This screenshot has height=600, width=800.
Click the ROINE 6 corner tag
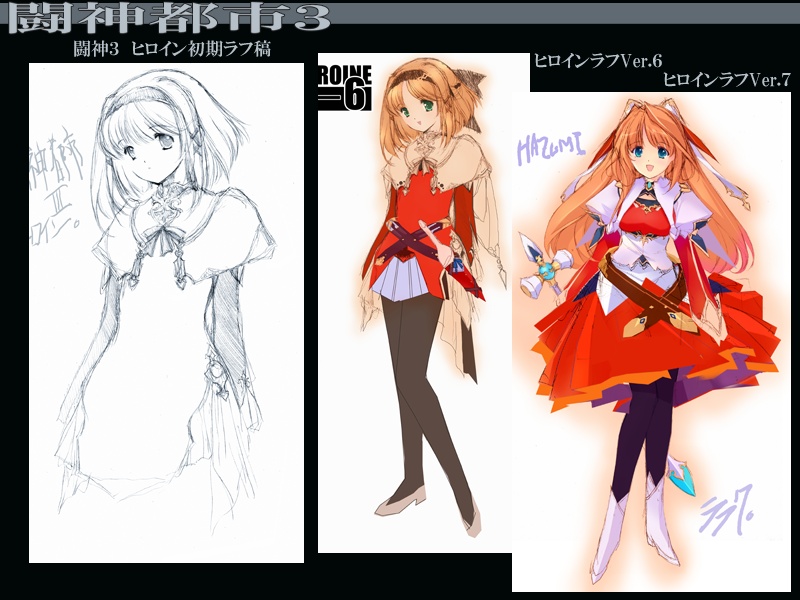(344, 86)
